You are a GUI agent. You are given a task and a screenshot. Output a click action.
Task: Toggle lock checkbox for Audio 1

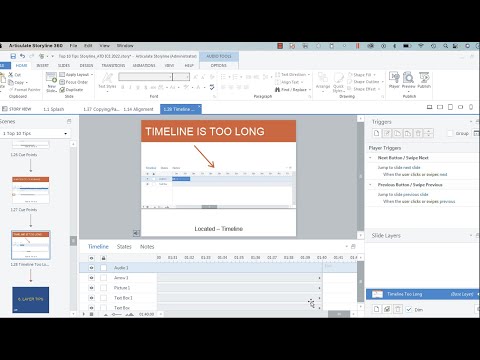tap(104, 268)
